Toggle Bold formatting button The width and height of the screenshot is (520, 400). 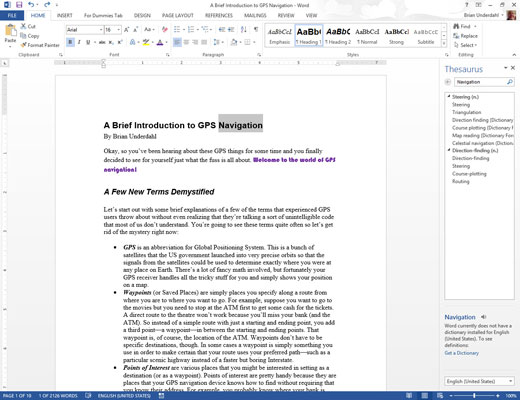(x=70, y=42)
